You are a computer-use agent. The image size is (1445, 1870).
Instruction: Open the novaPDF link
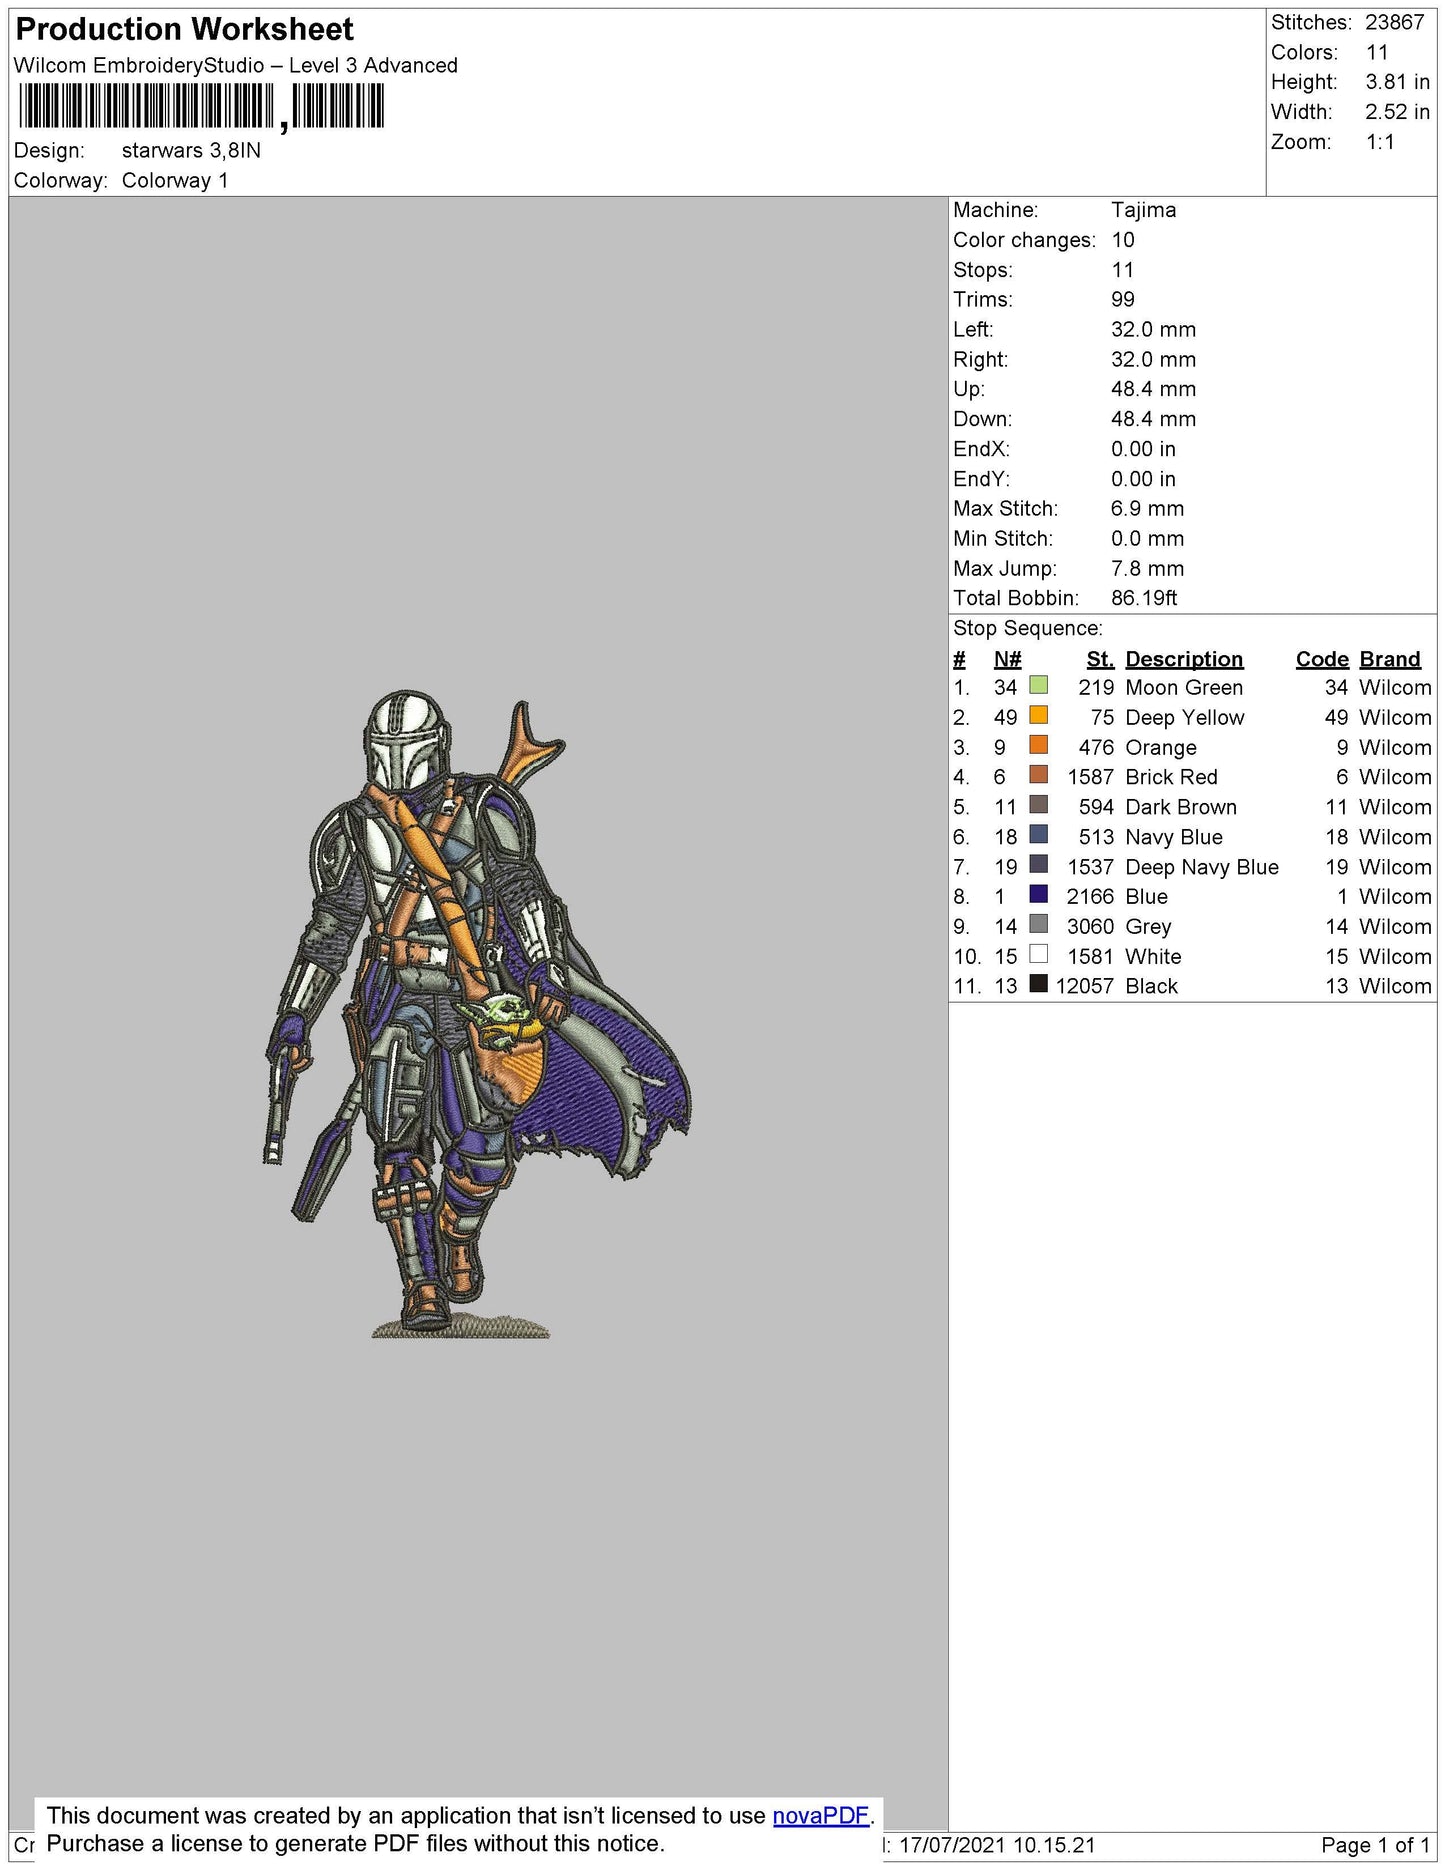820,1815
